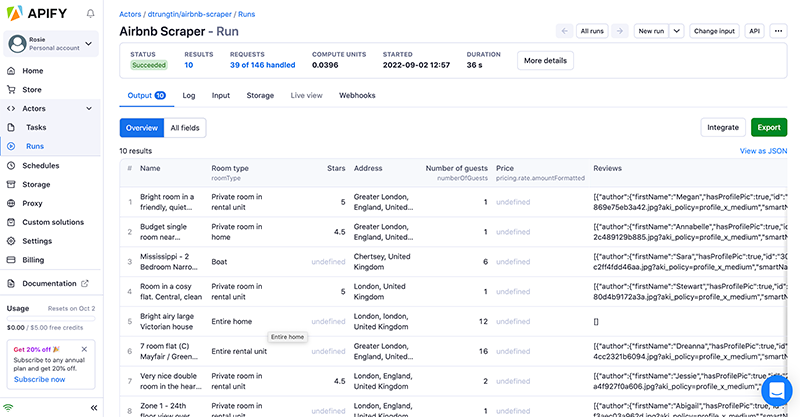Click the dtrungtin/airbnb-scraper breadcrumb link
Viewport: 800px width, 417px height.
coord(189,14)
